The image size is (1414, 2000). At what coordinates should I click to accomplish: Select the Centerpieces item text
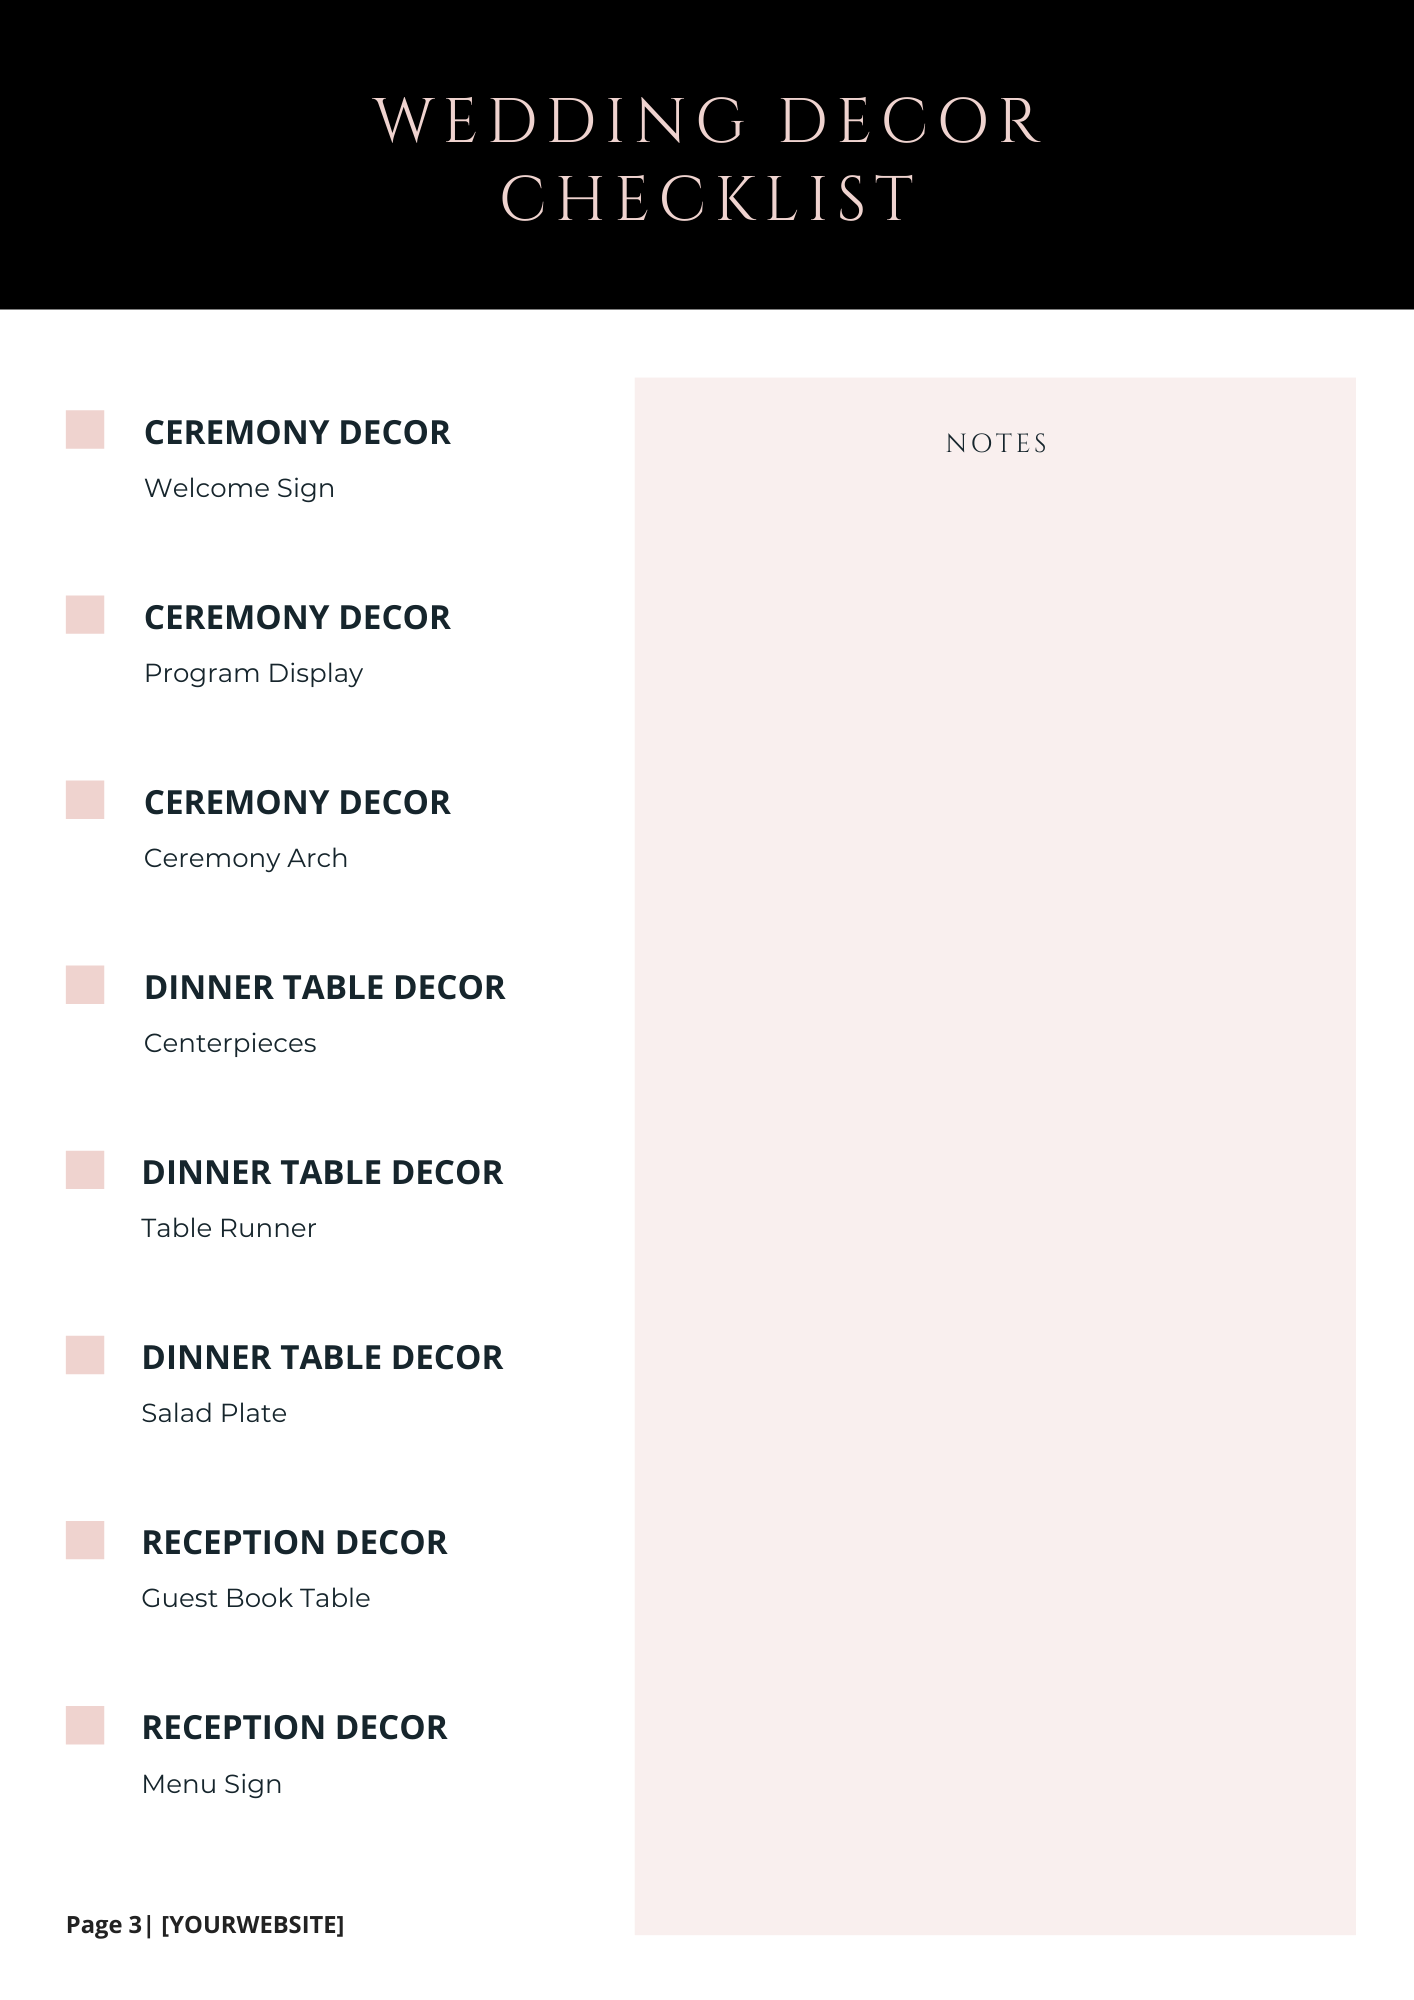pyautogui.click(x=230, y=1044)
